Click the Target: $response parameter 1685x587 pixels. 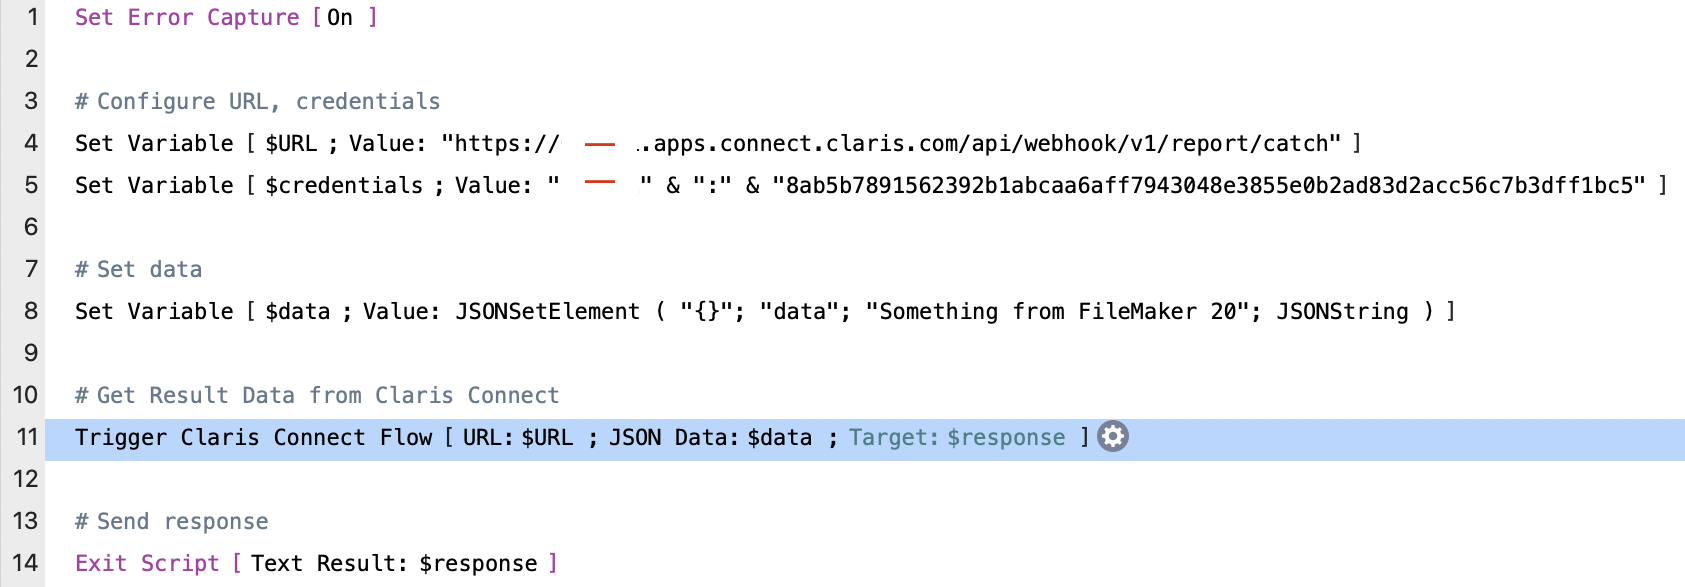tap(956, 438)
